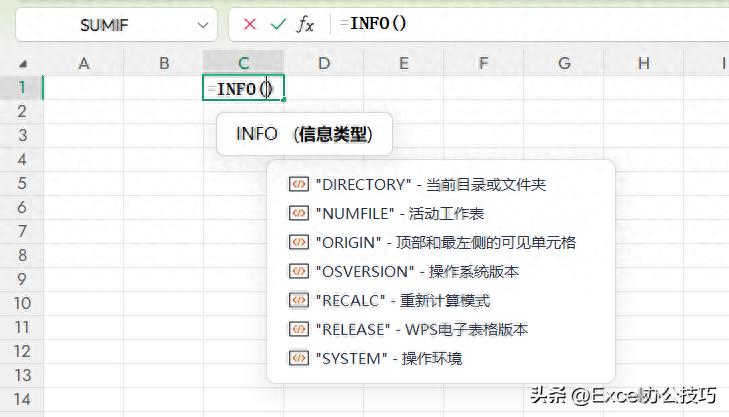This screenshot has height=417, width=729.
Task: Click the code icon beside "NUMFILE"
Action: pos(298,213)
